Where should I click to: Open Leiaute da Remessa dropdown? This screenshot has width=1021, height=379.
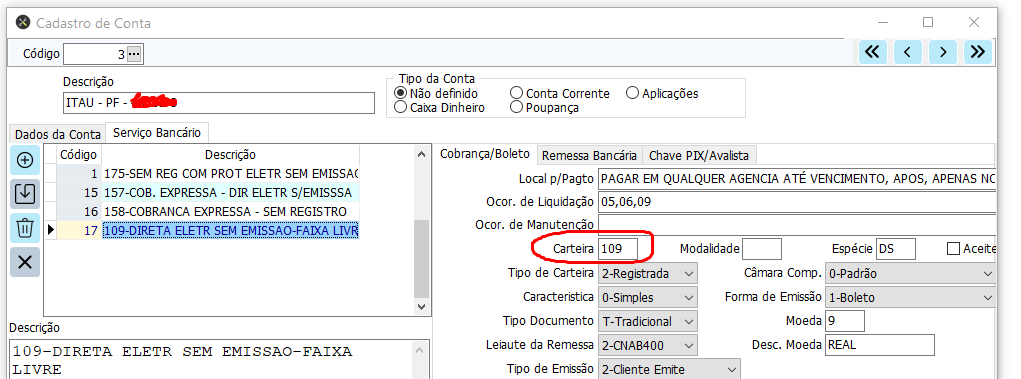click(648, 345)
